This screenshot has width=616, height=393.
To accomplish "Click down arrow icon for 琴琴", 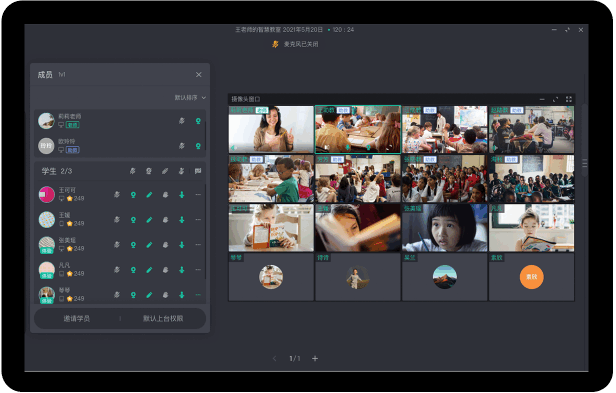I will pos(182,295).
